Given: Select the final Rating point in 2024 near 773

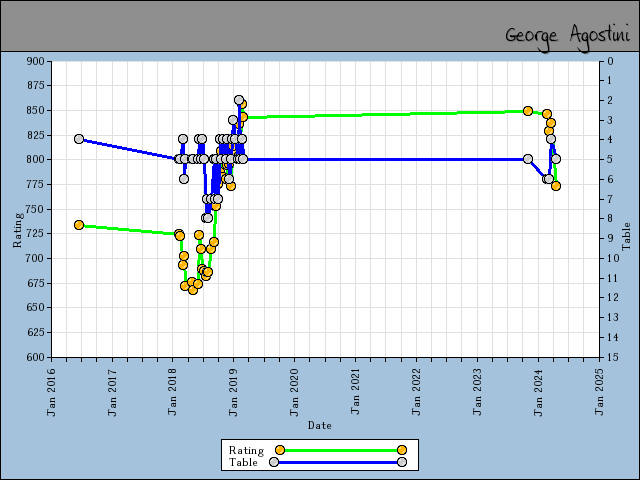Looking at the screenshot, I should click(x=556, y=186).
